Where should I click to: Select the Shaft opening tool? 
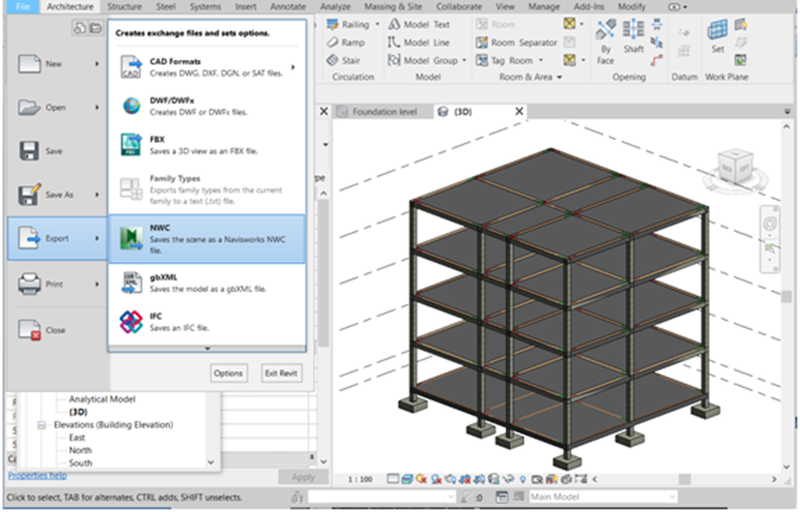[x=633, y=37]
